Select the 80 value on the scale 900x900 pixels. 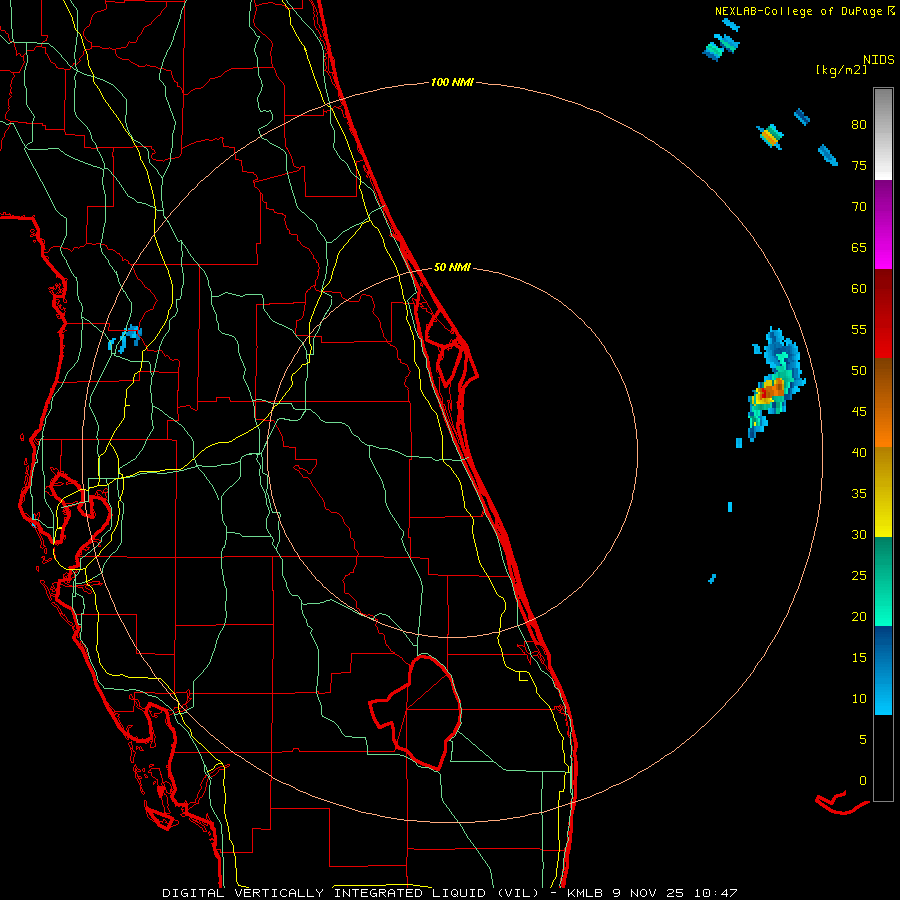click(x=859, y=125)
